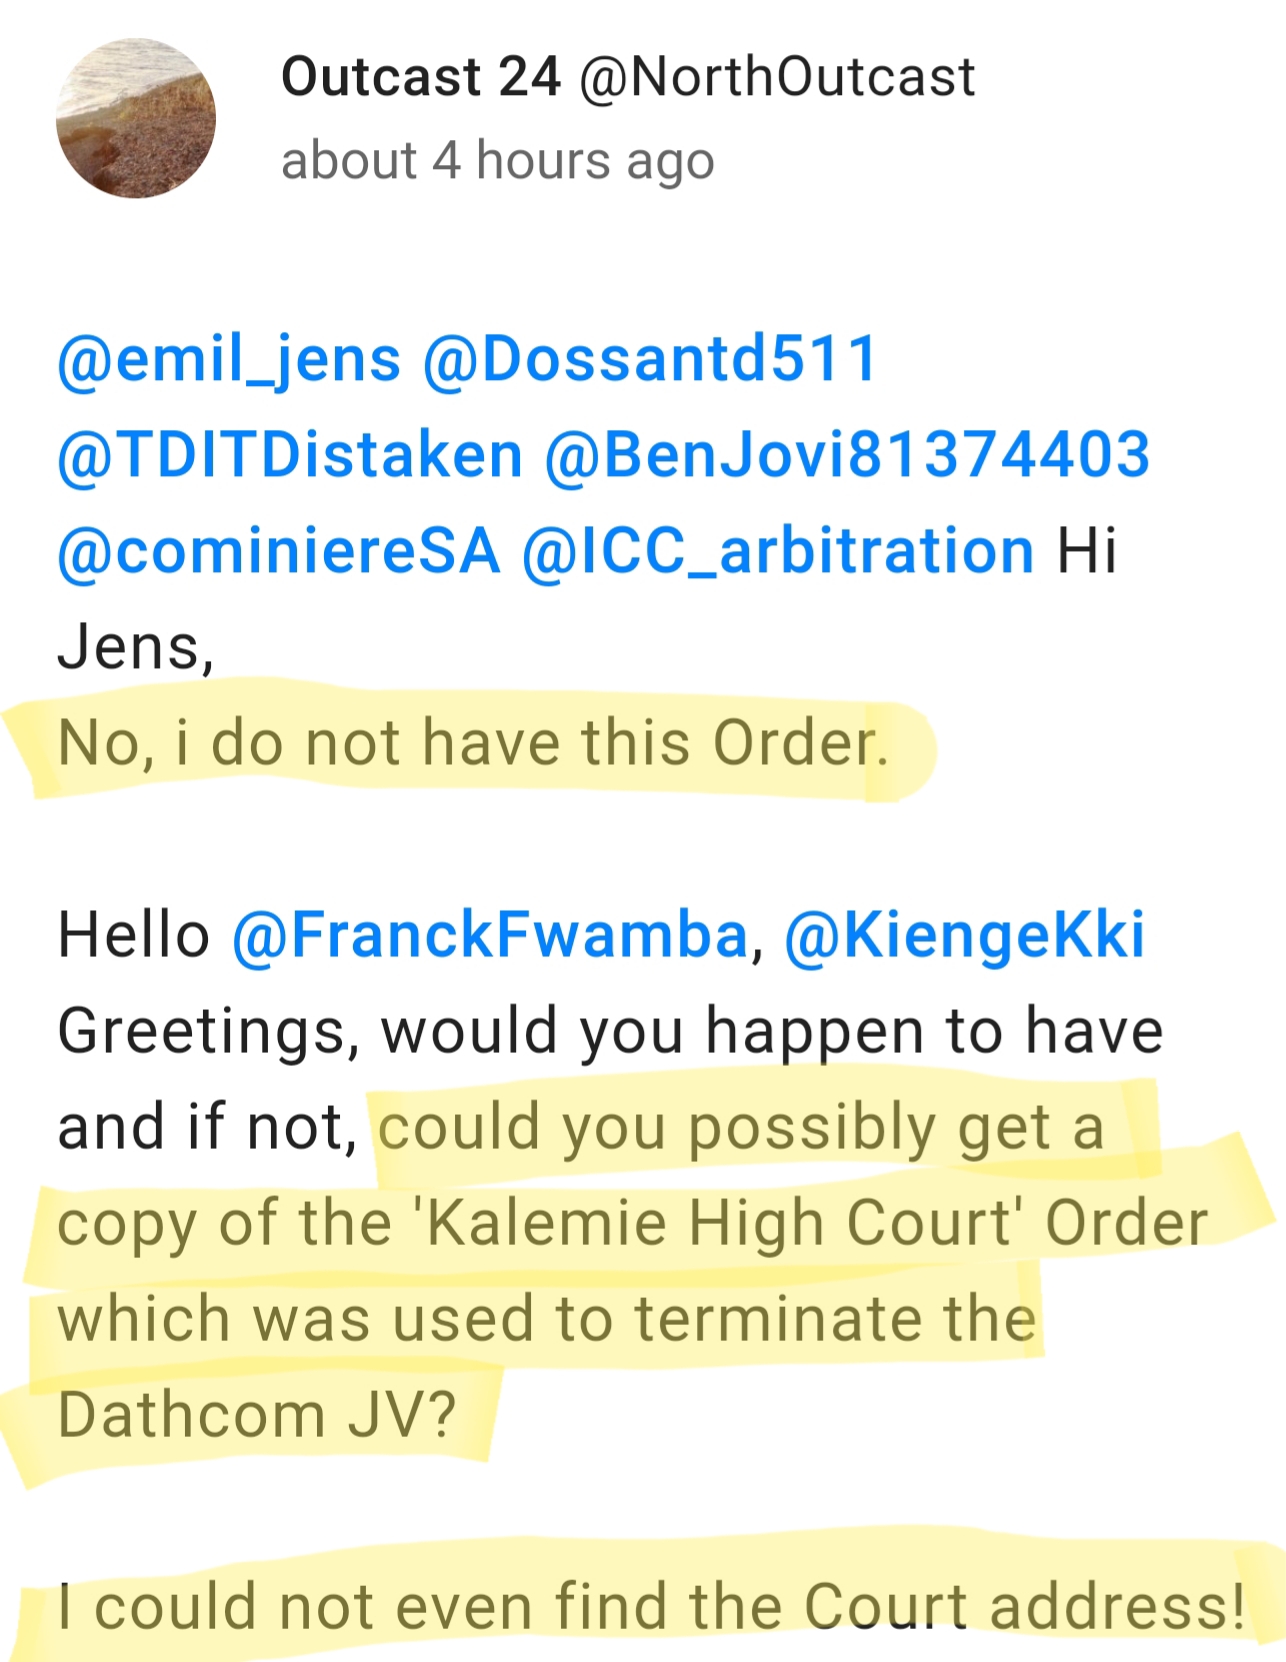This screenshot has width=1286, height=1662.
Task: Go to the @ICC_arbitration mention
Action: (777, 551)
